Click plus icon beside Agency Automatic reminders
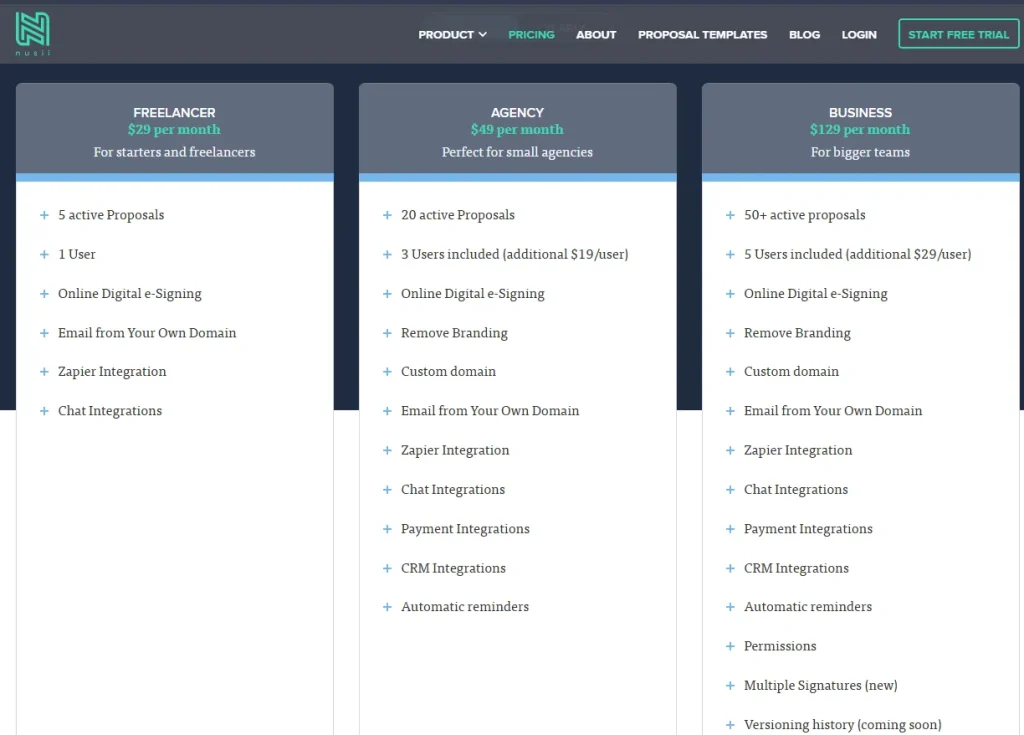The image size is (1024, 735). pos(387,607)
